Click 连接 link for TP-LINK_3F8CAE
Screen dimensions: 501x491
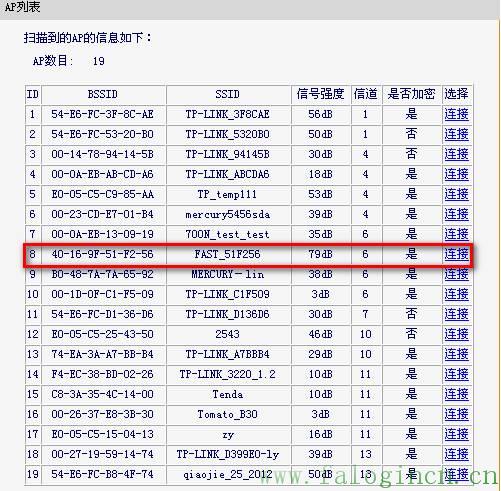pyautogui.click(x=456, y=114)
